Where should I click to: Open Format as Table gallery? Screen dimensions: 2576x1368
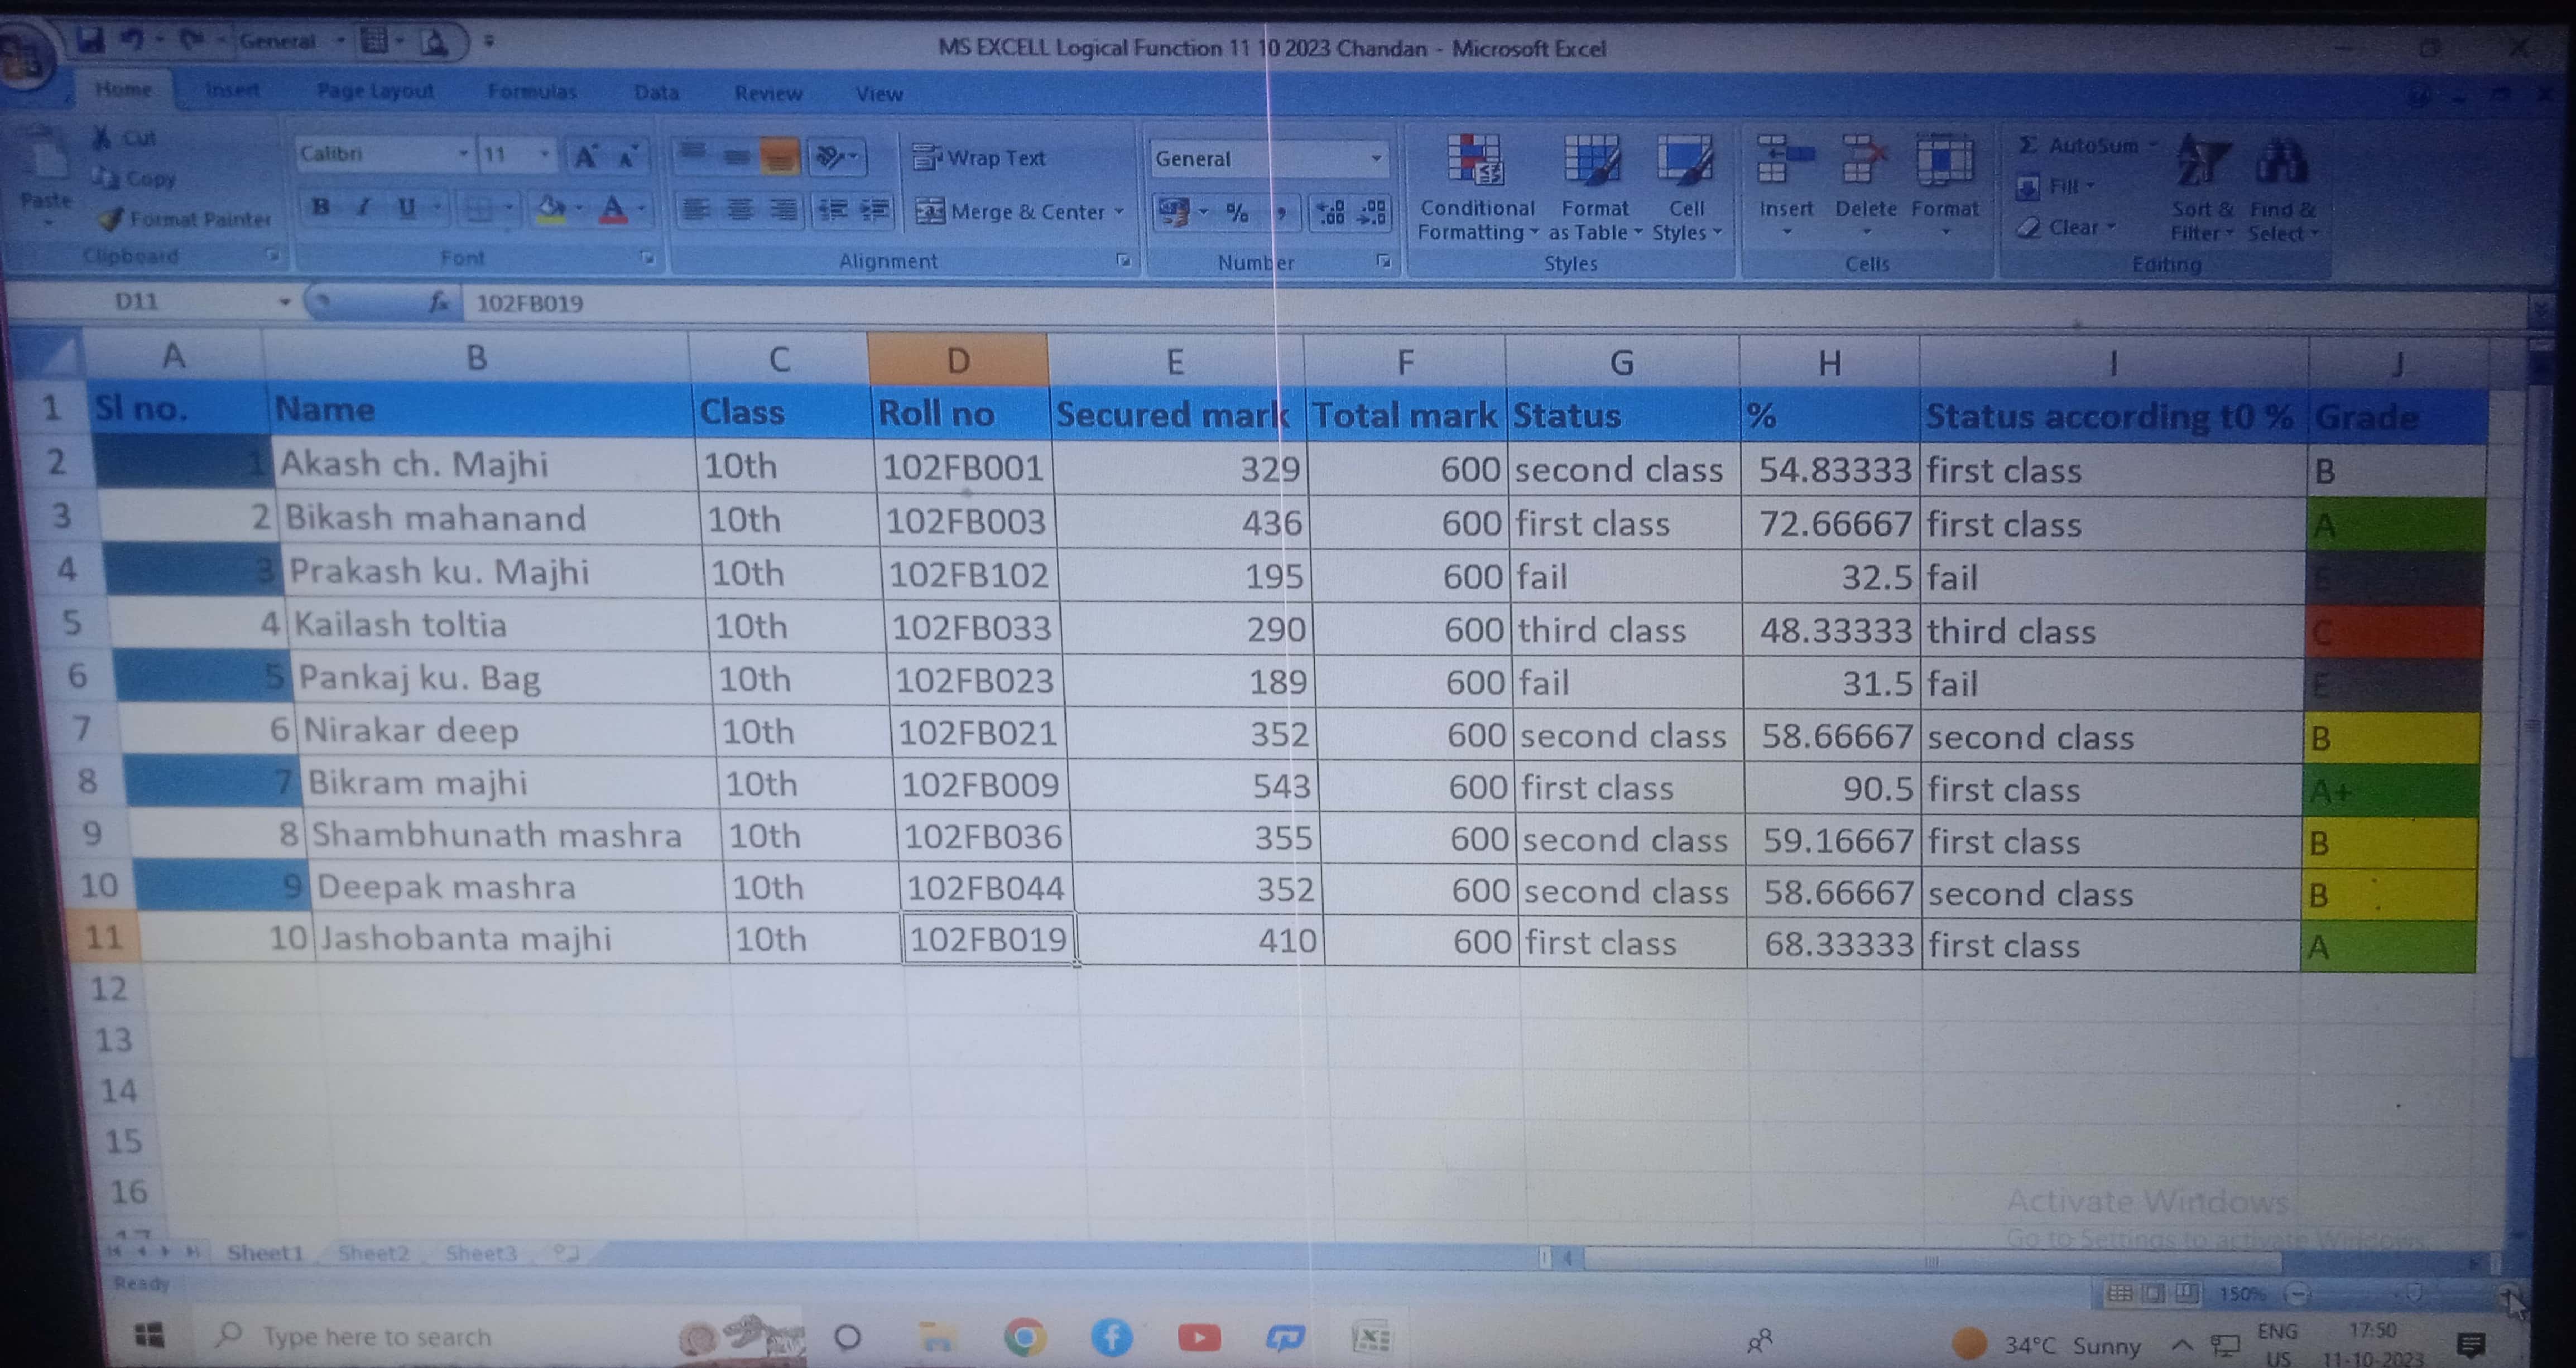(1592, 160)
